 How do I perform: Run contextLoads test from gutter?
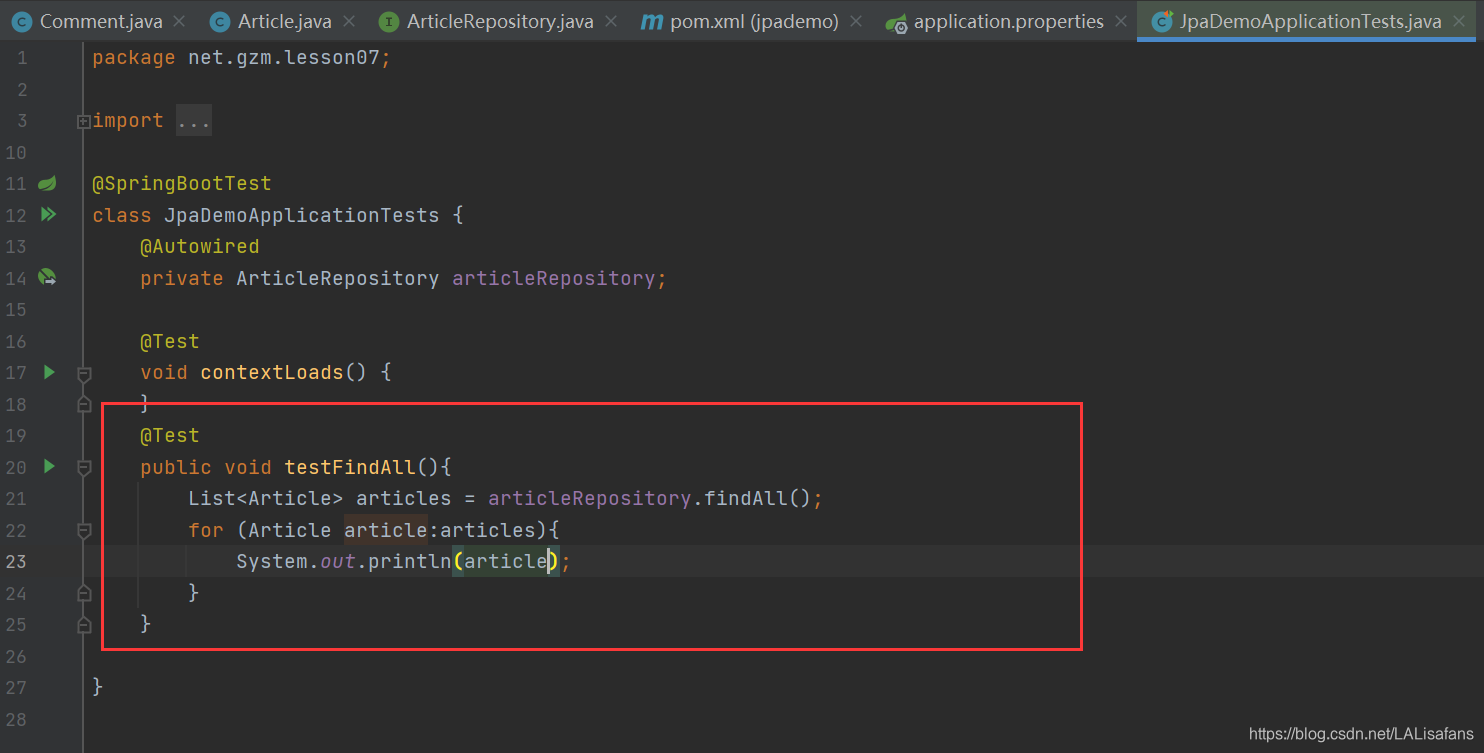[48, 372]
